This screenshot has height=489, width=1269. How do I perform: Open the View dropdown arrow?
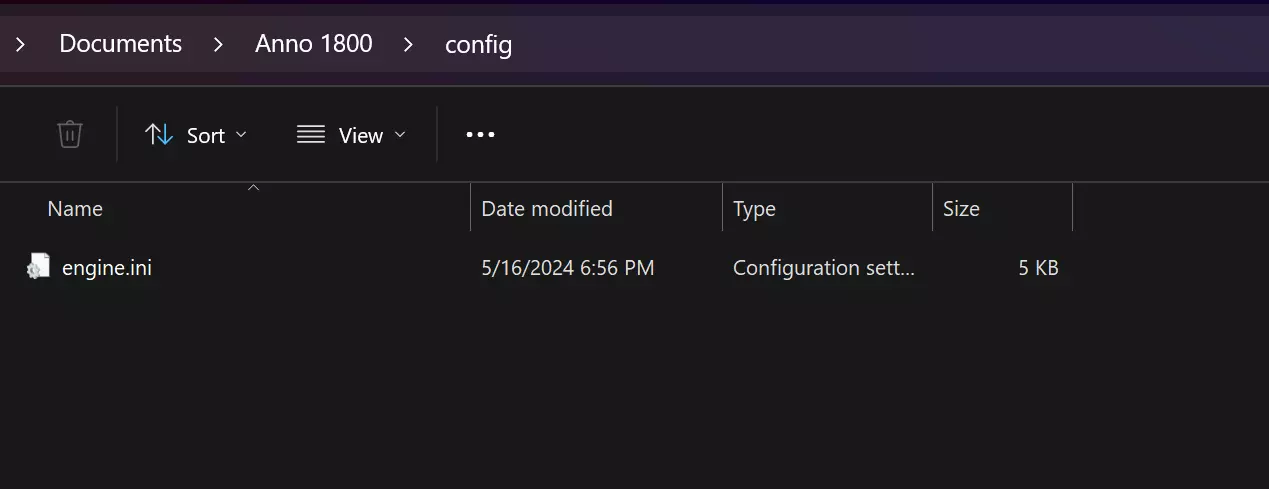pyautogui.click(x=400, y=135)
